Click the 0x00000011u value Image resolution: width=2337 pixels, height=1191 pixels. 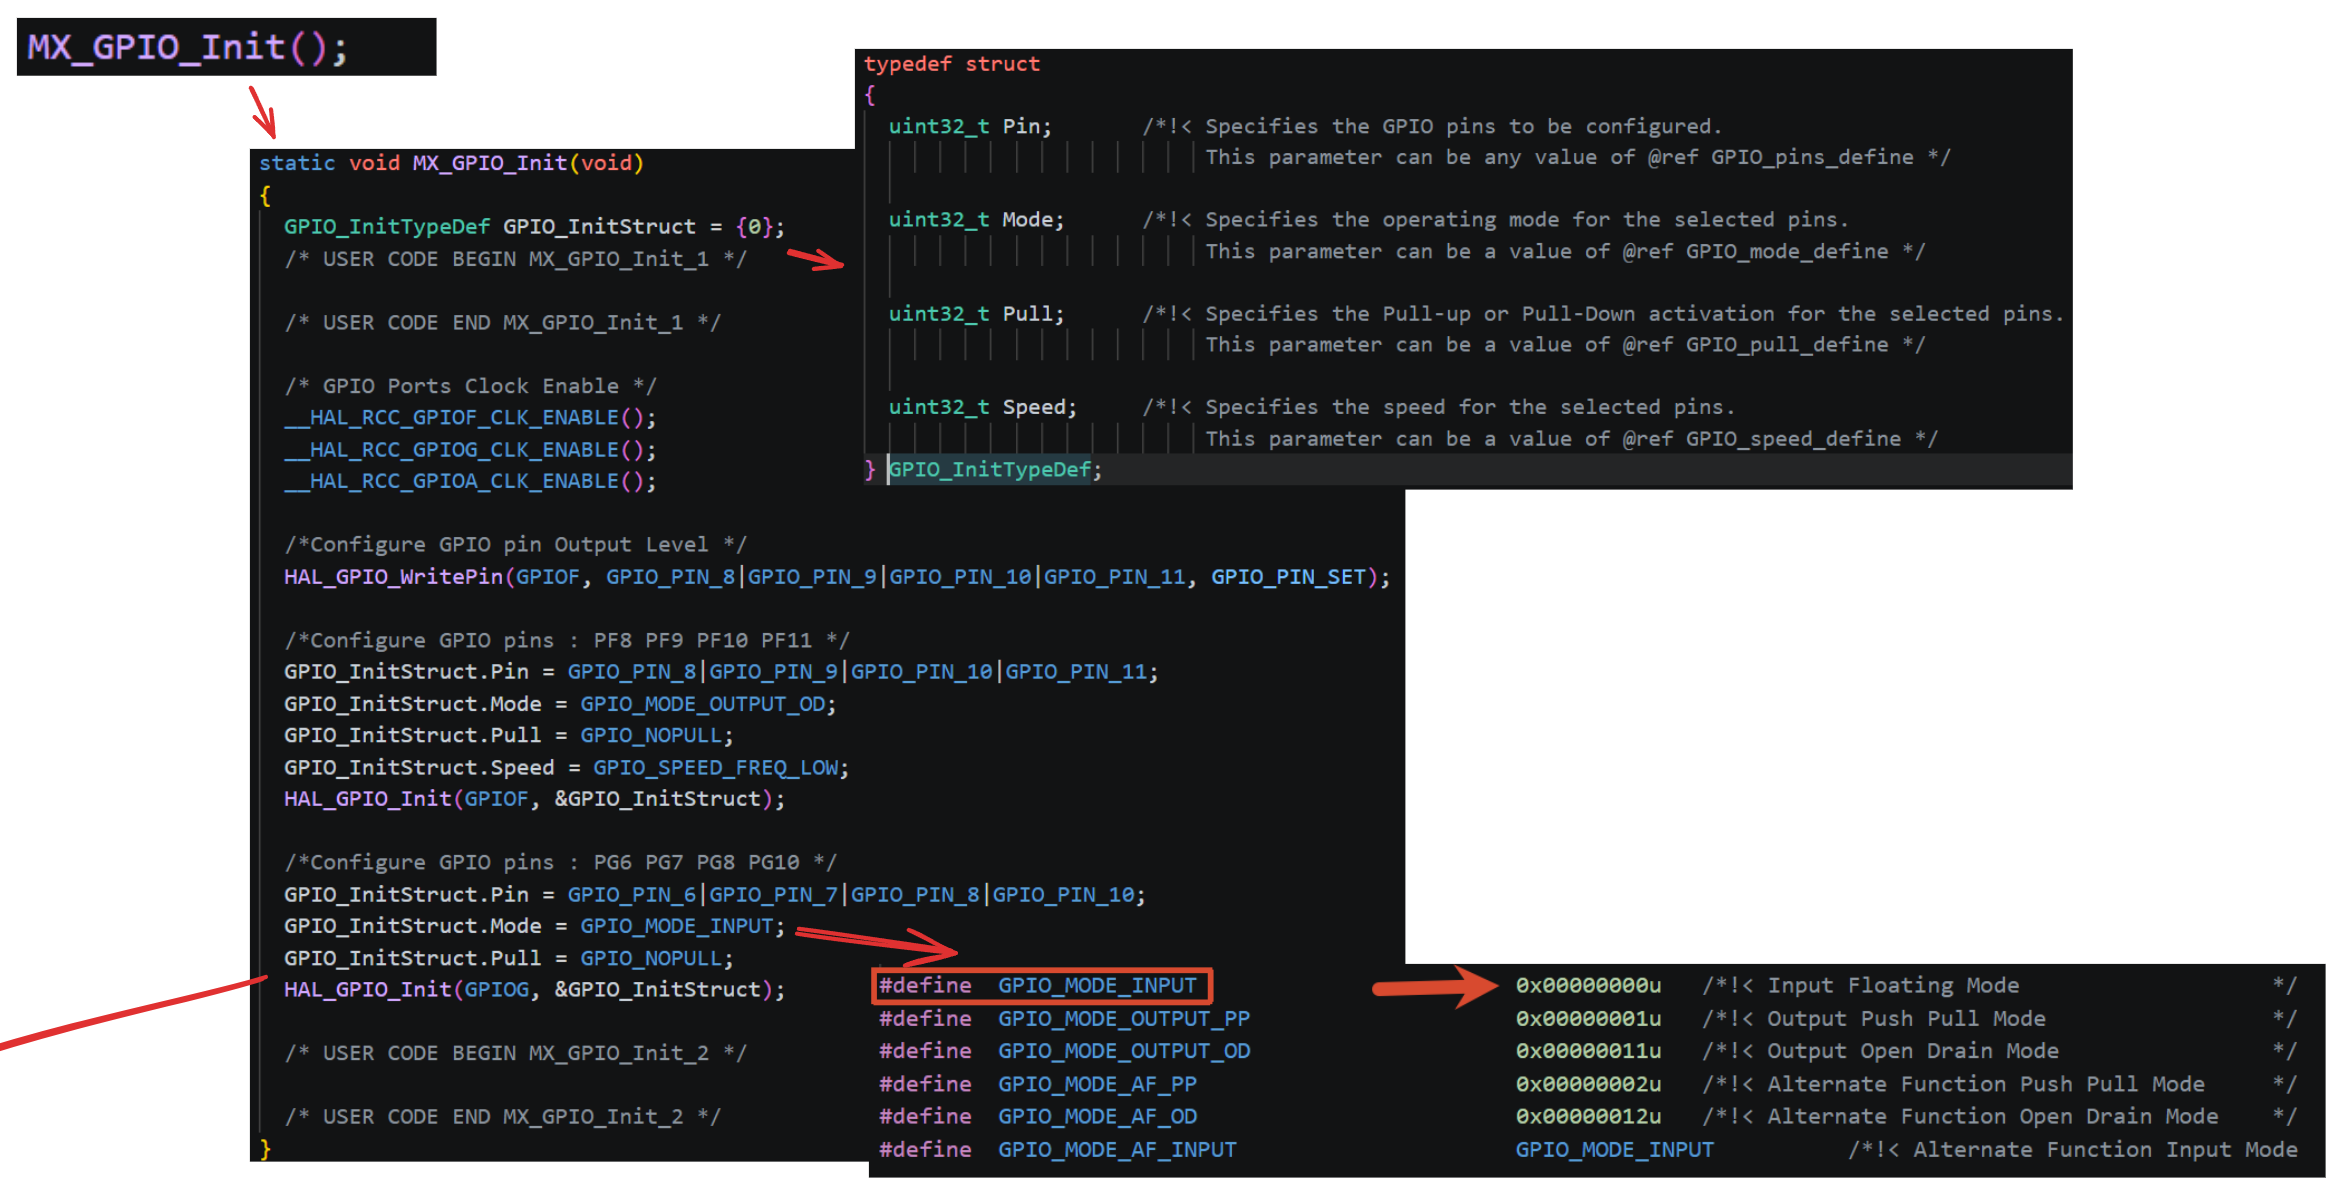1588,1051
